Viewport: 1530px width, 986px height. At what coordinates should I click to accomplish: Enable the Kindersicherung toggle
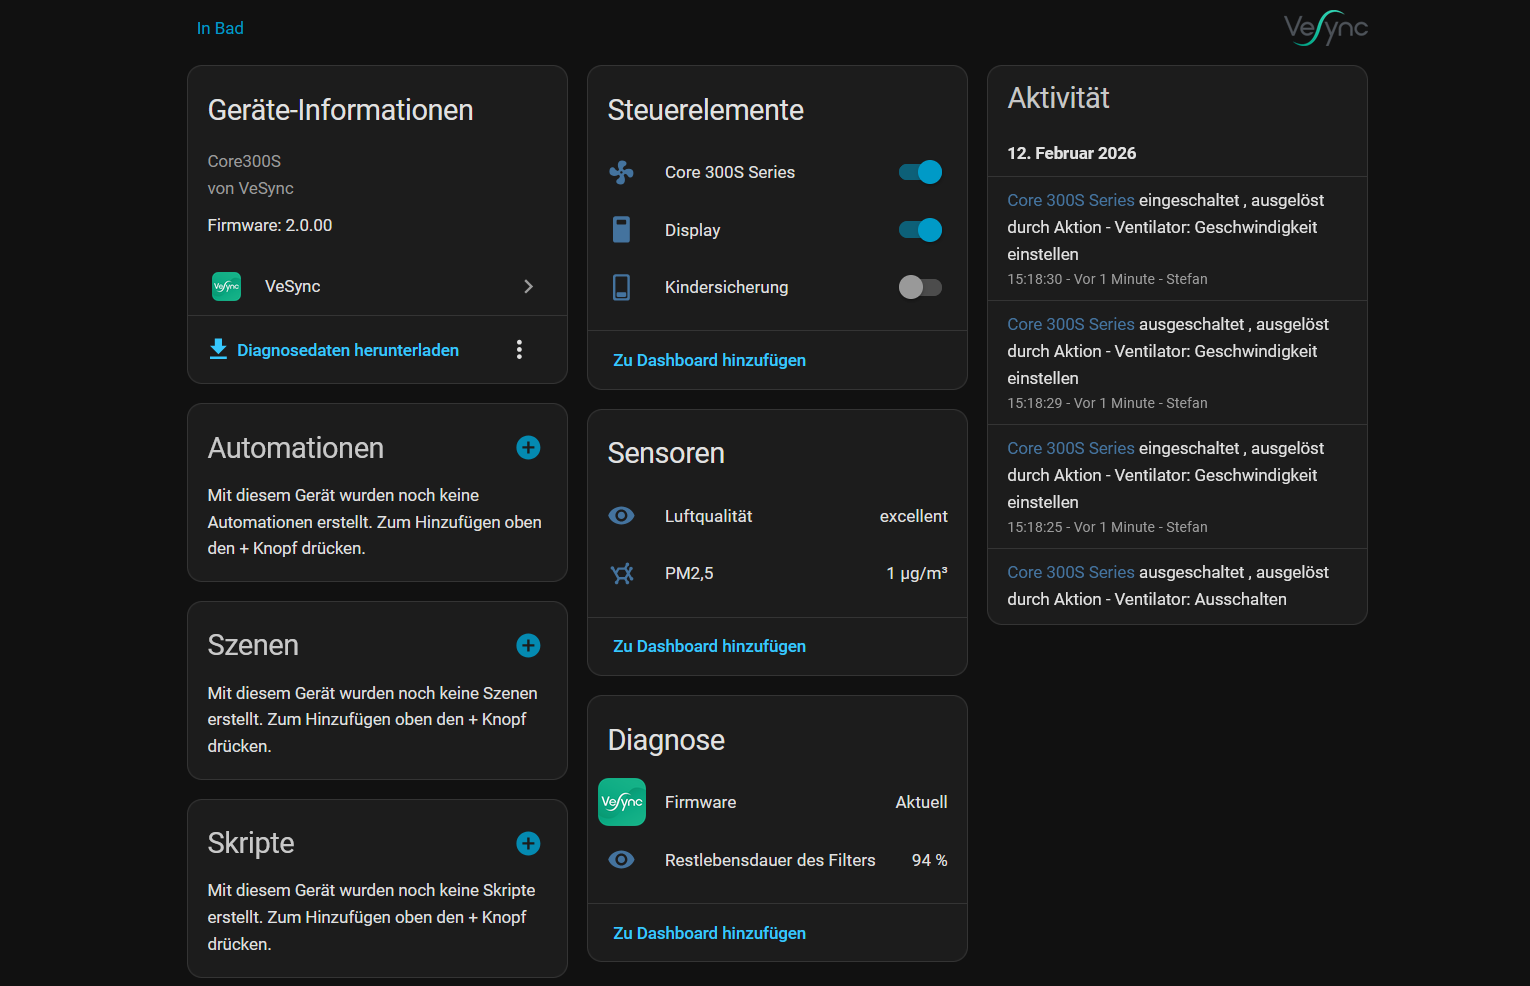point(920,288)
